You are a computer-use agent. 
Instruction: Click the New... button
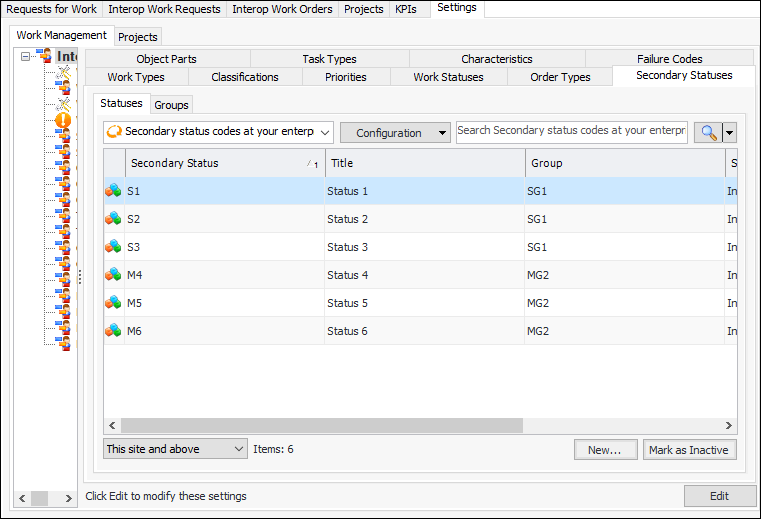pos(605,450)
